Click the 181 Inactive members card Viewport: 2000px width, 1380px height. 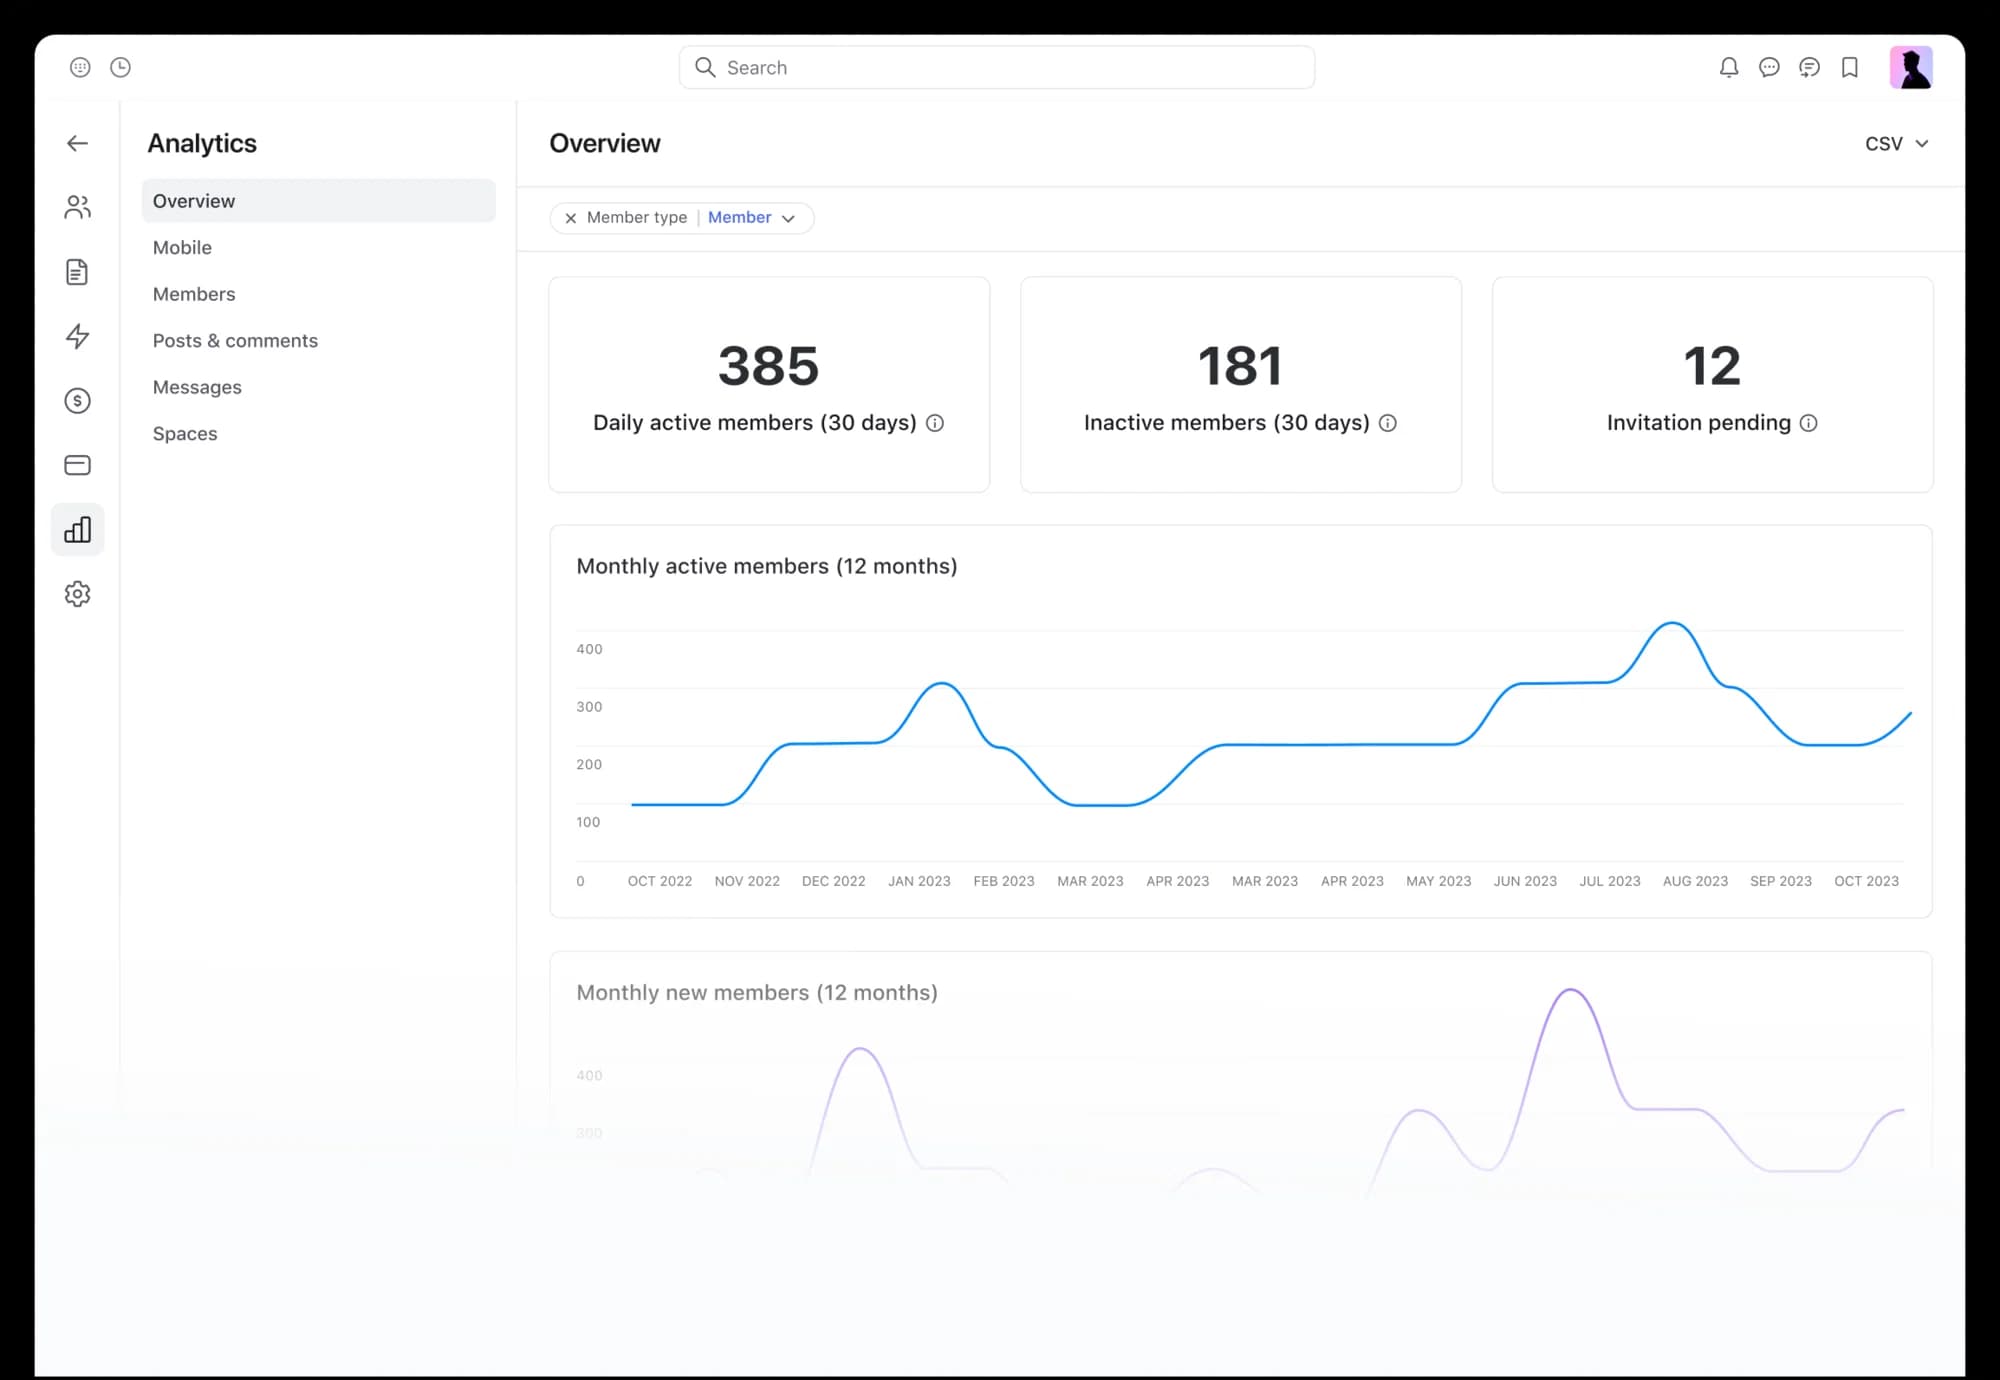(x=1241, y=385)
